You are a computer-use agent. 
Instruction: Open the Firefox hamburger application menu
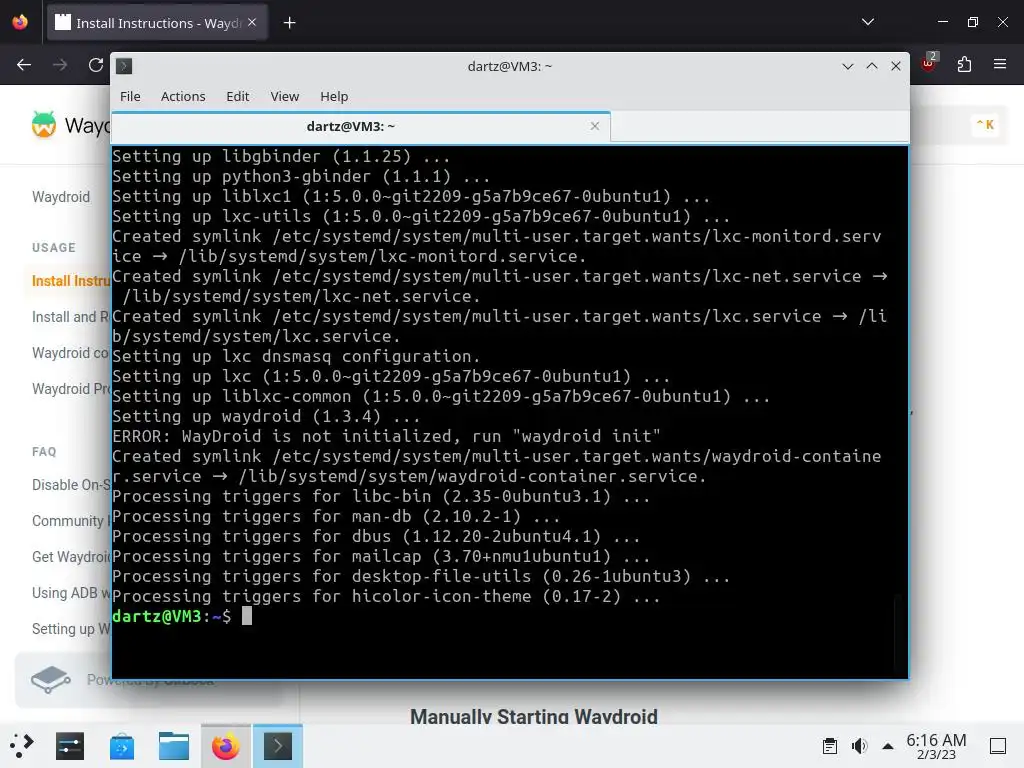1000,64
